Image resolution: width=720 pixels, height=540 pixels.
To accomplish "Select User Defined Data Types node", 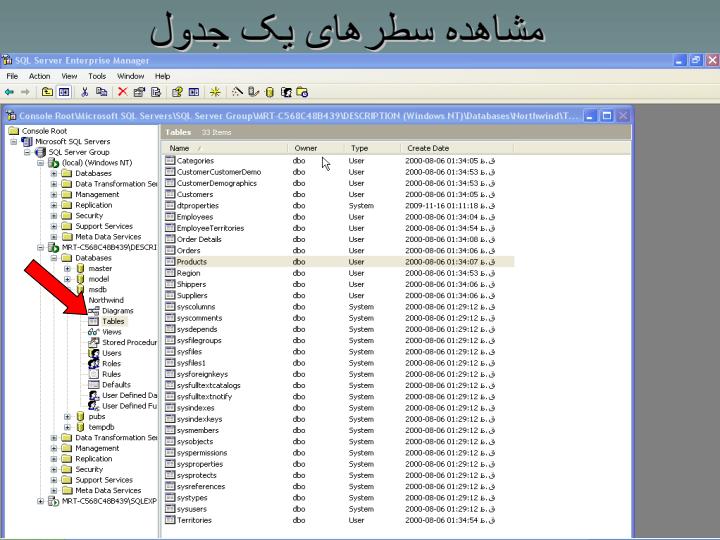I will pyautogui.click(x=129, y=395).
